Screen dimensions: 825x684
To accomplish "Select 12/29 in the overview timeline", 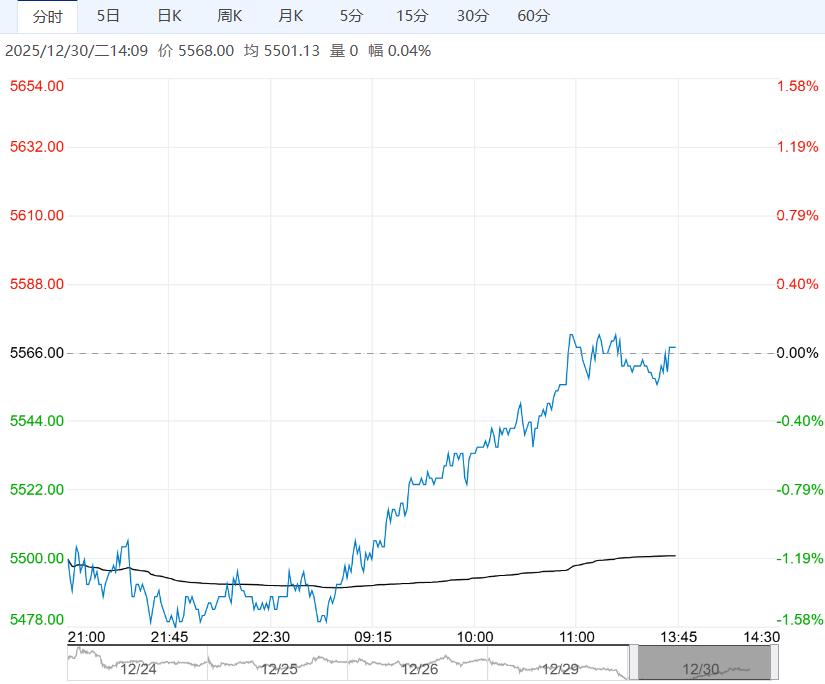I will [560, 668].
